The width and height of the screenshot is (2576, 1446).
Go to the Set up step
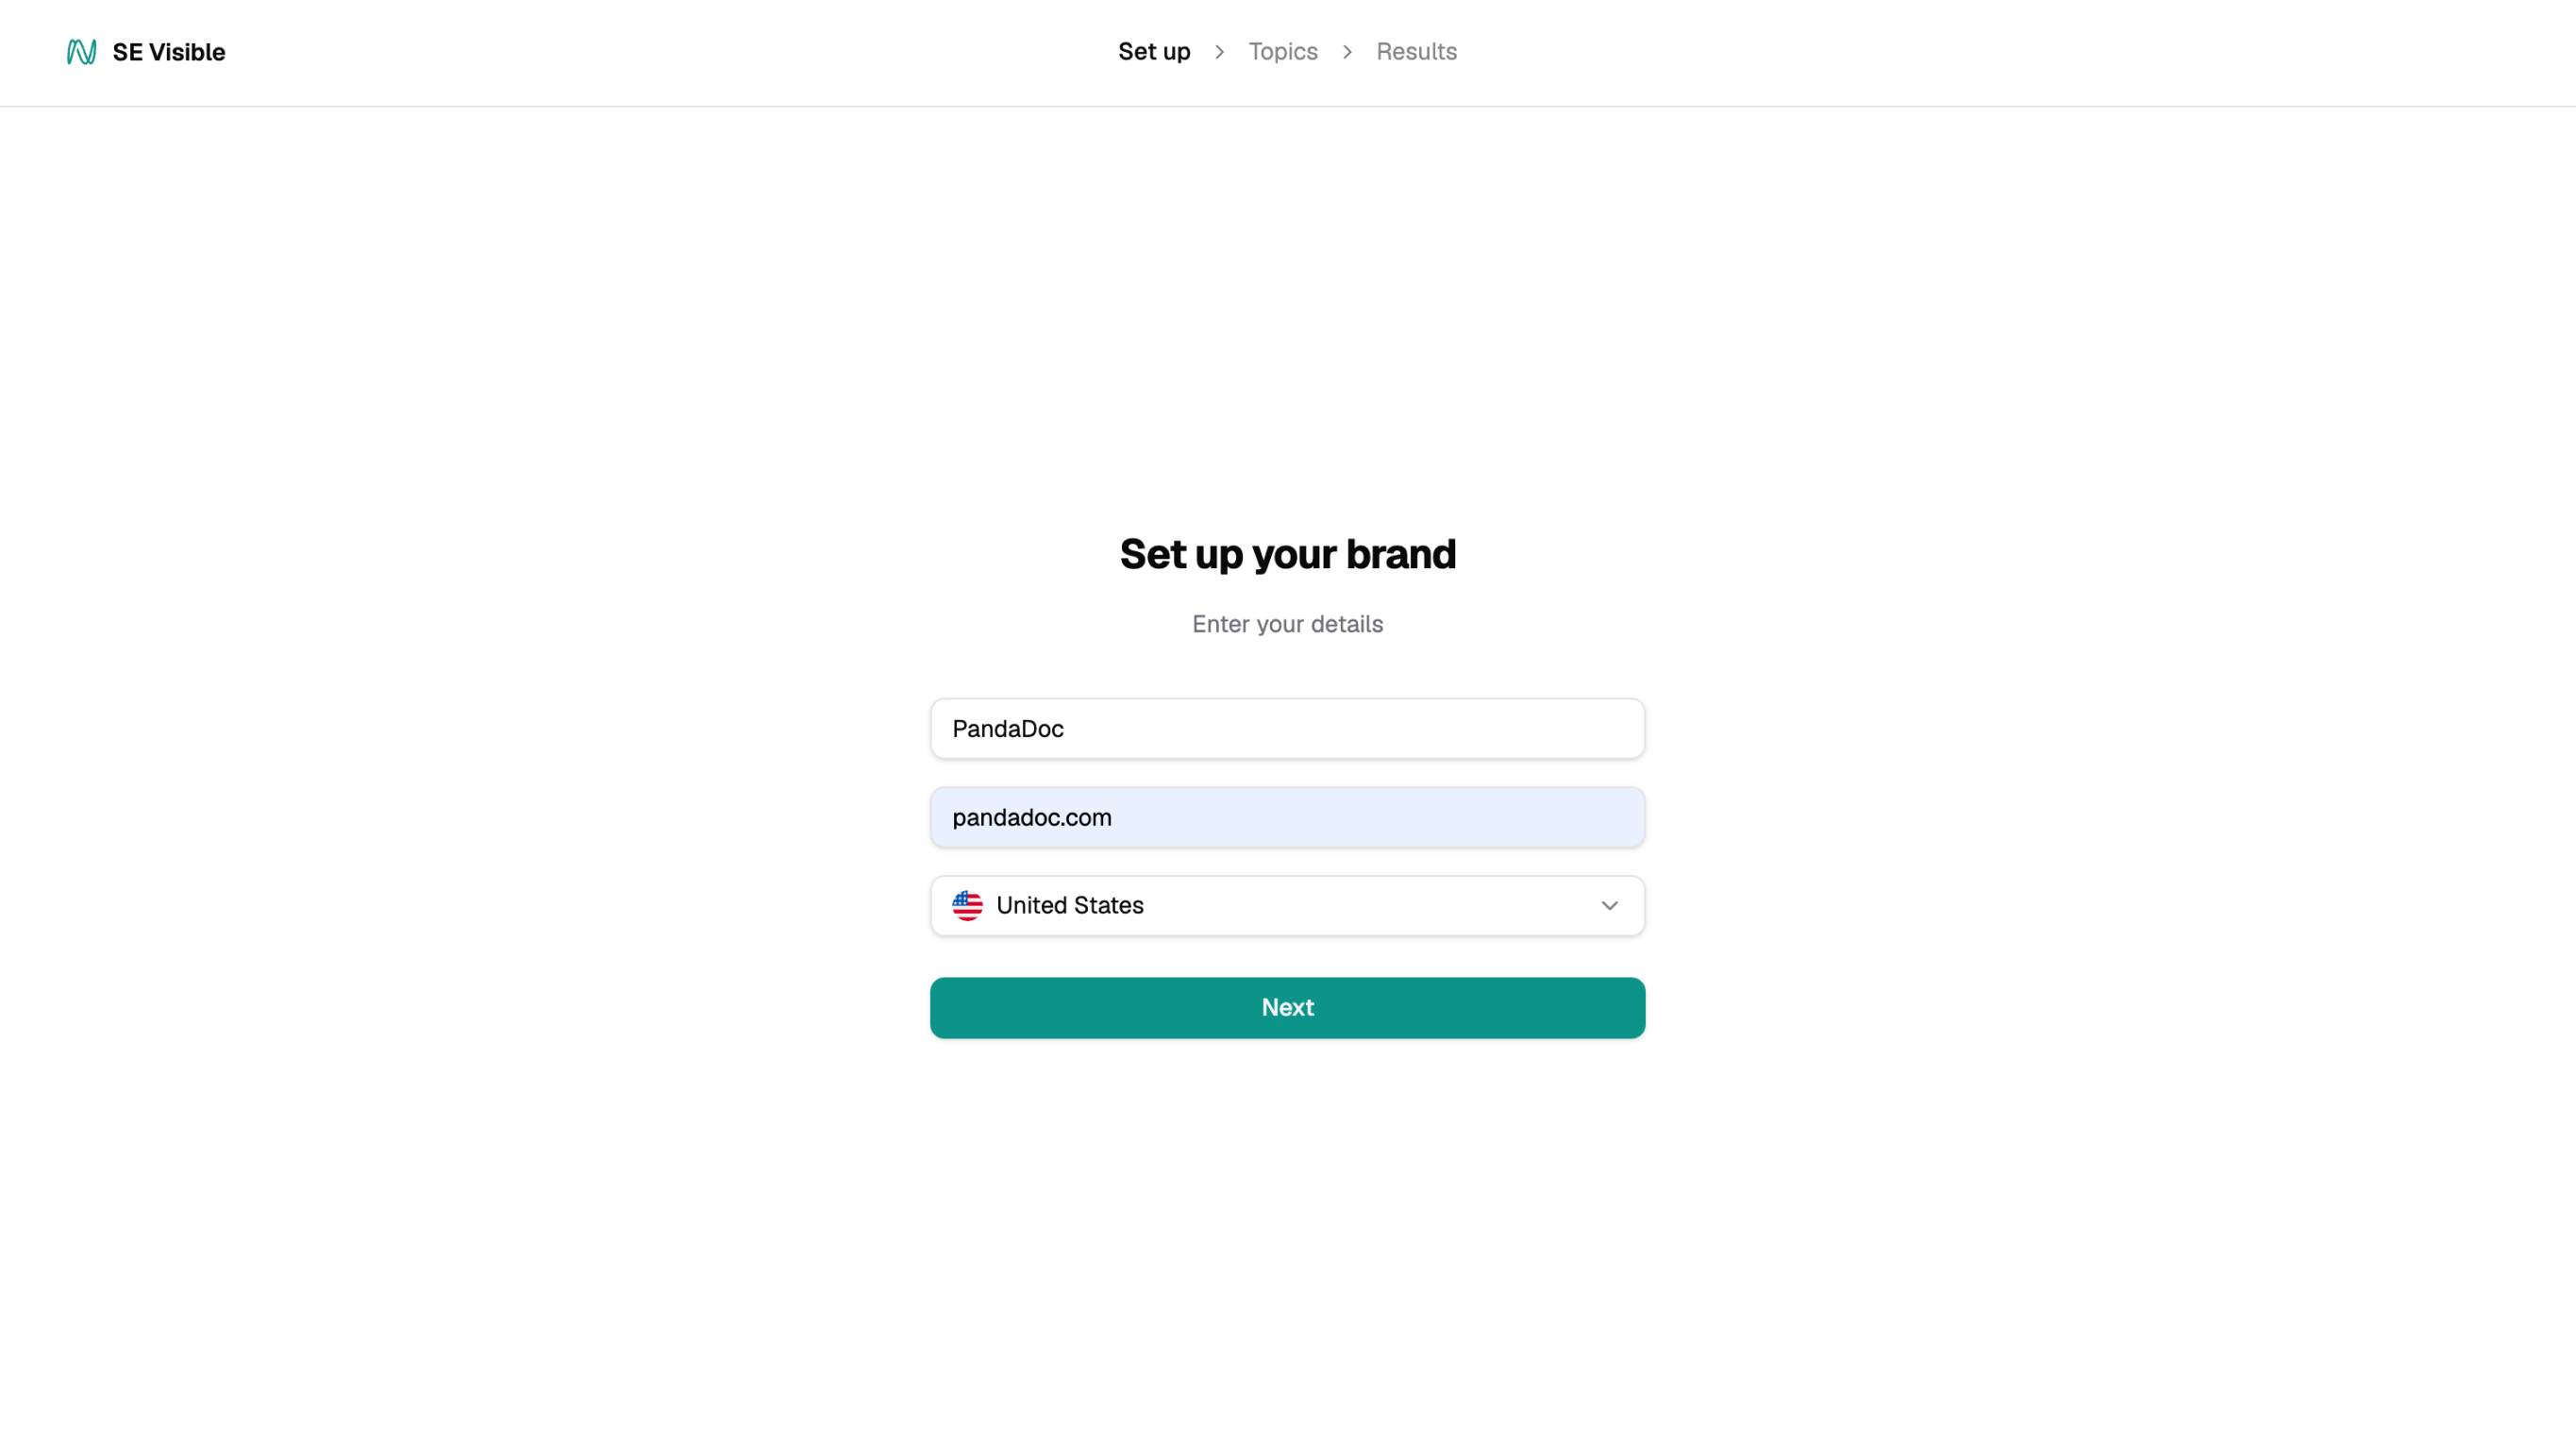pyautogui.click(x=1154, y=52)
